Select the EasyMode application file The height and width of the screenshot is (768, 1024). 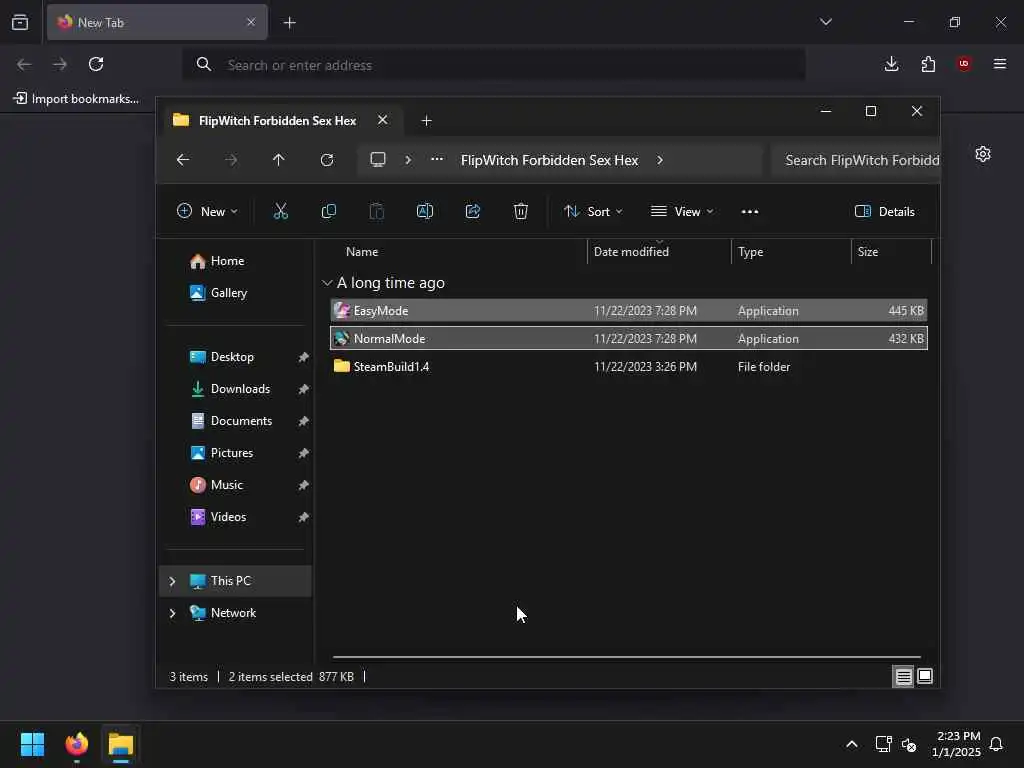point(629,311)
